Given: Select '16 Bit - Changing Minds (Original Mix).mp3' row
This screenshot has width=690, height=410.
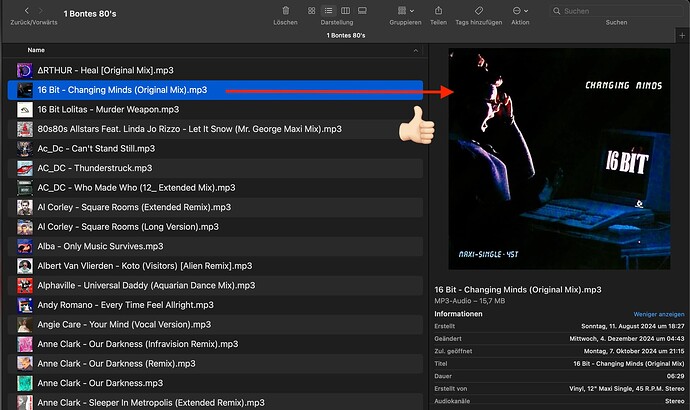Looking at the screenshot, I should (215, 90).
